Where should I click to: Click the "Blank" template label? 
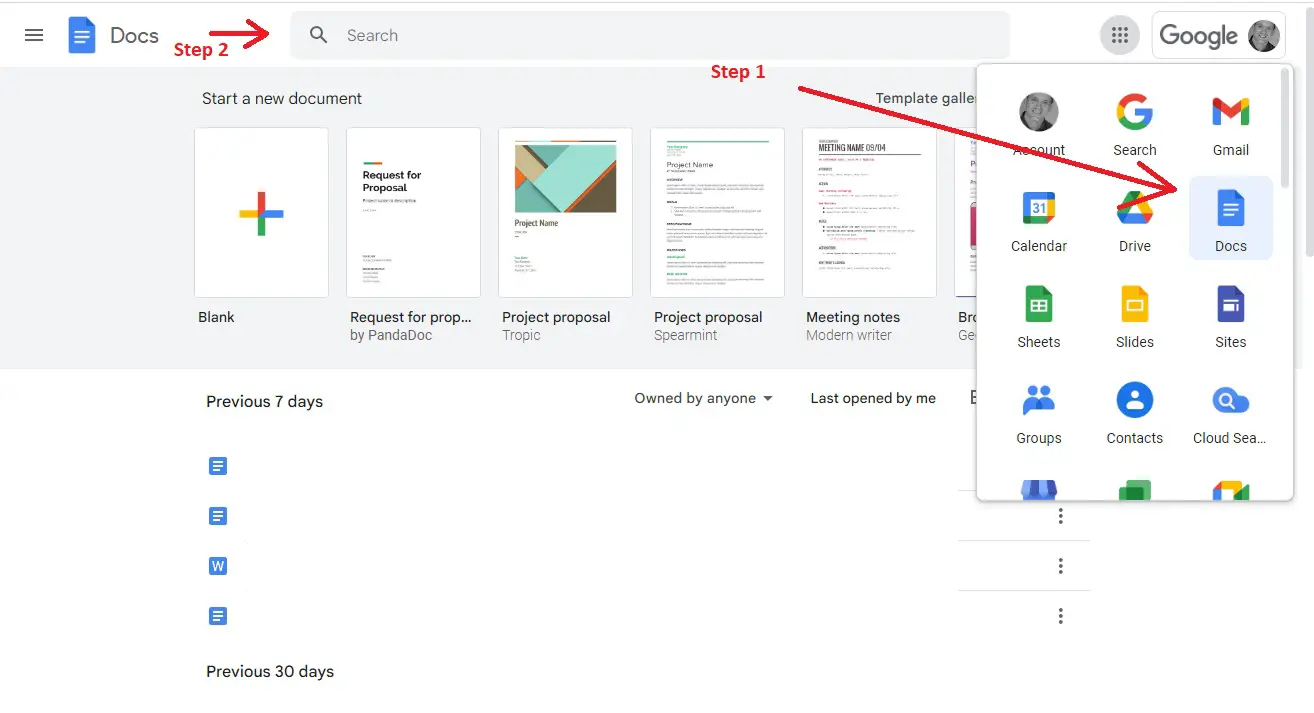217,317
